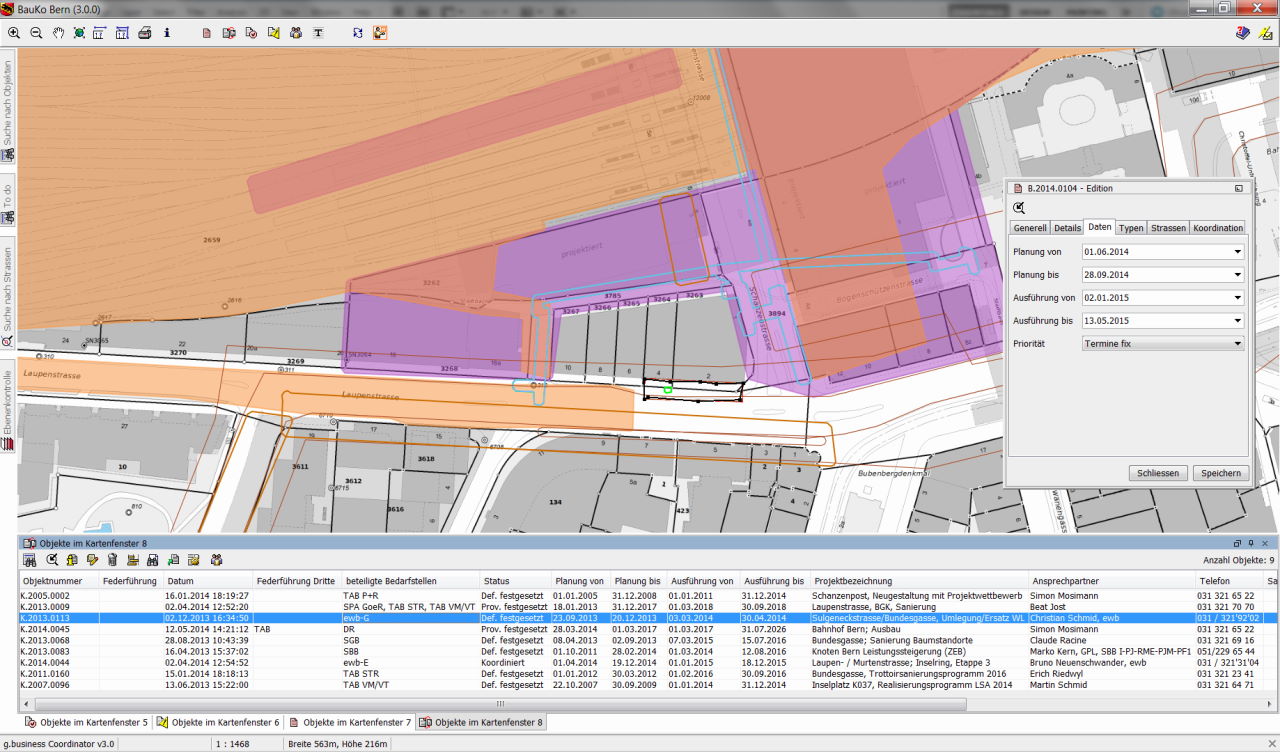Open the 'Ausführung bis' date dropdown
Viewport: 1280px width, 752px height.
click(x=1237, y=321)
